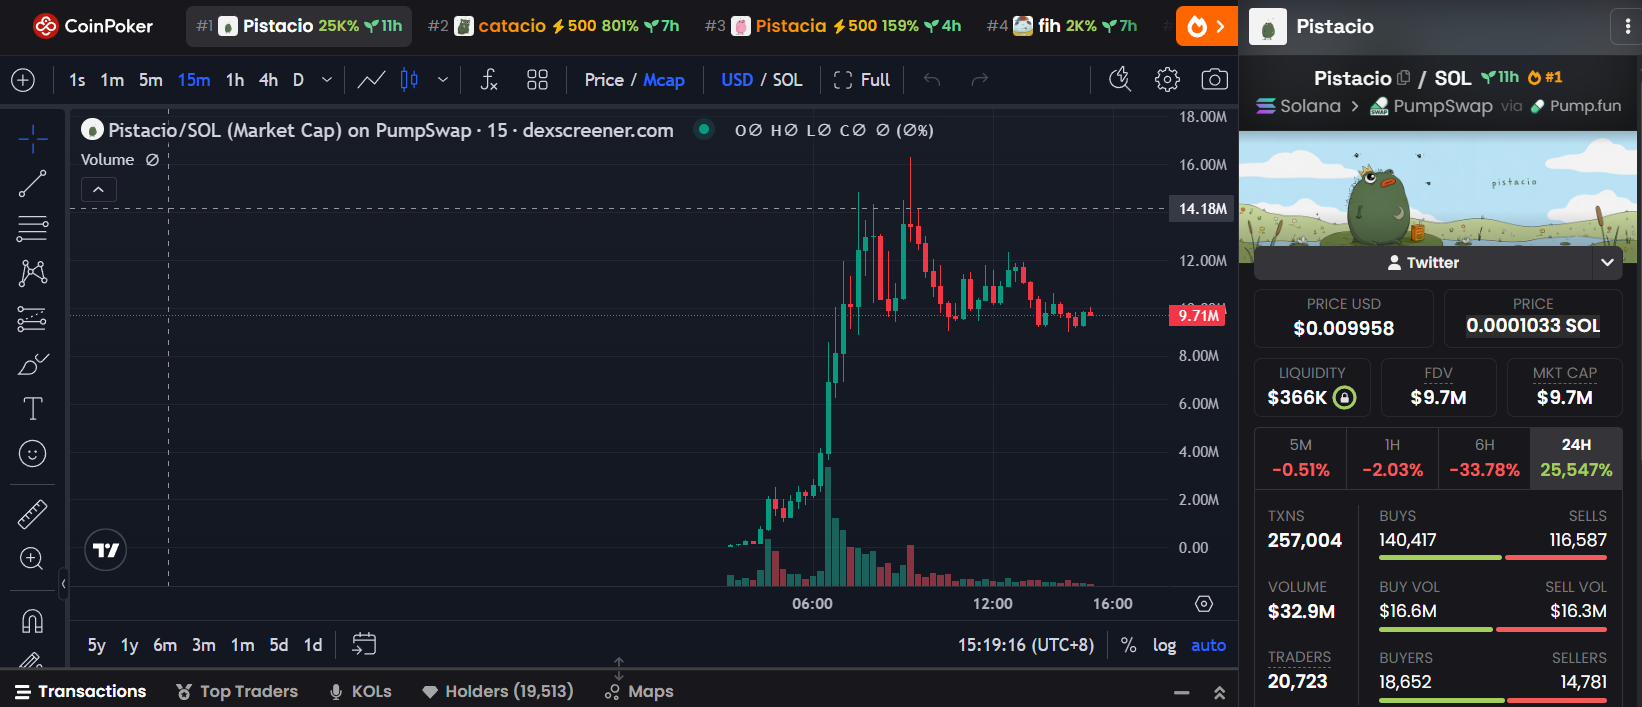Select the crosshair cursor tool

32,139
